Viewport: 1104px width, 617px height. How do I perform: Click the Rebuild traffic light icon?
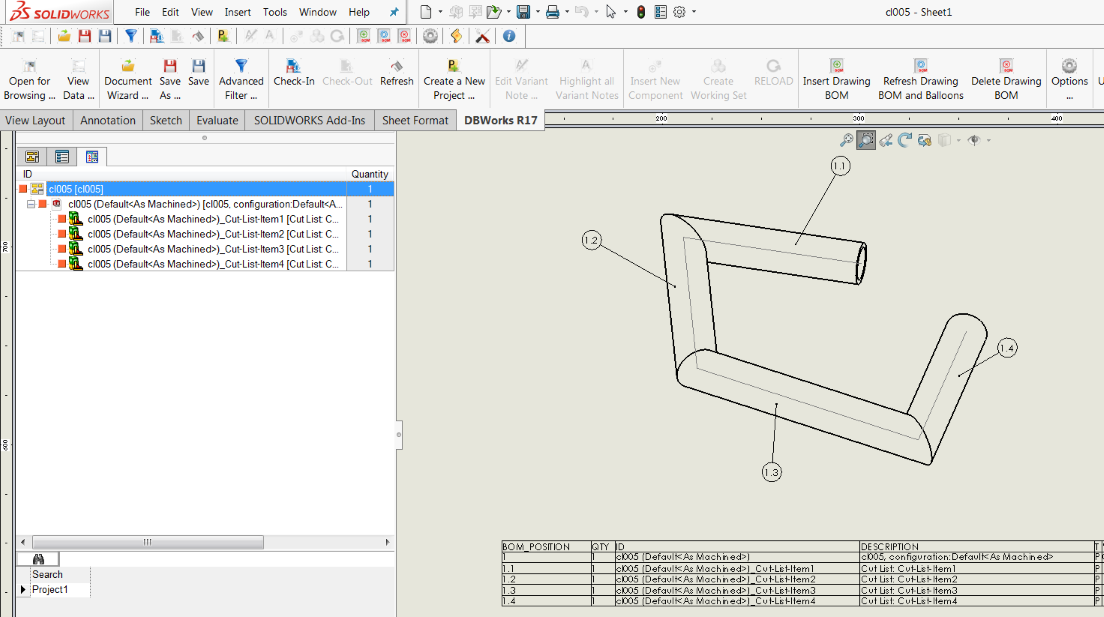click(641, 12)
